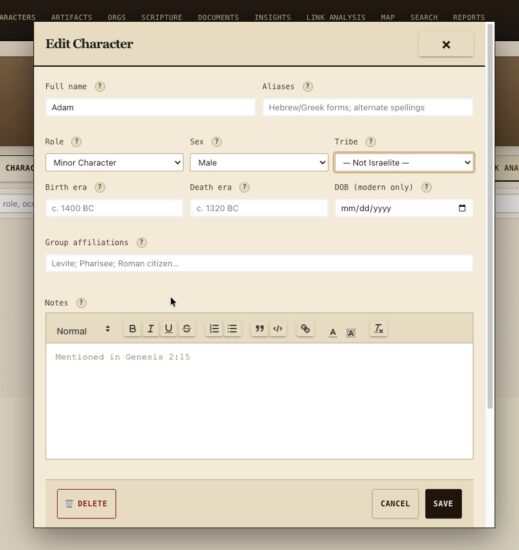Screen dimensions: 519x550
Task: Open the Normal paragraph style dropdown
Action: pyautogui.click(x=83, y=331)
